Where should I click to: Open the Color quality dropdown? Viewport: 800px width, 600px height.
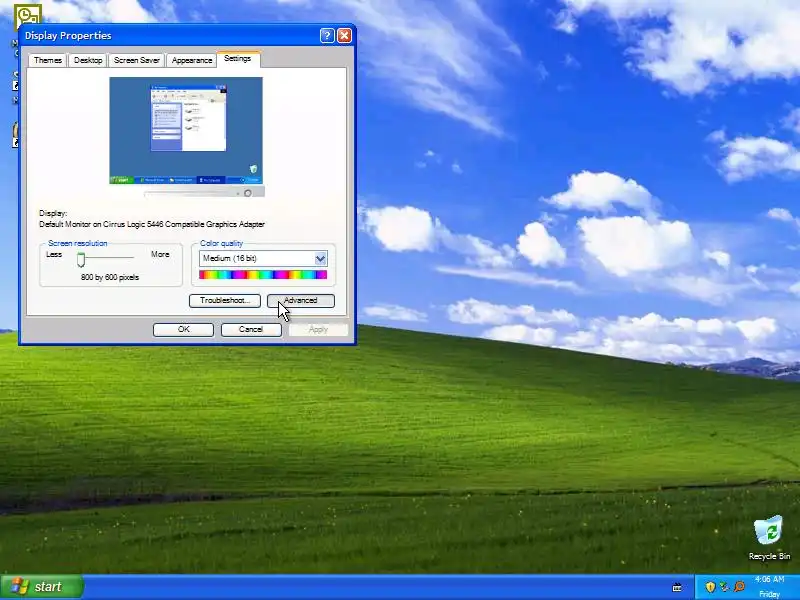coord(263,259)
